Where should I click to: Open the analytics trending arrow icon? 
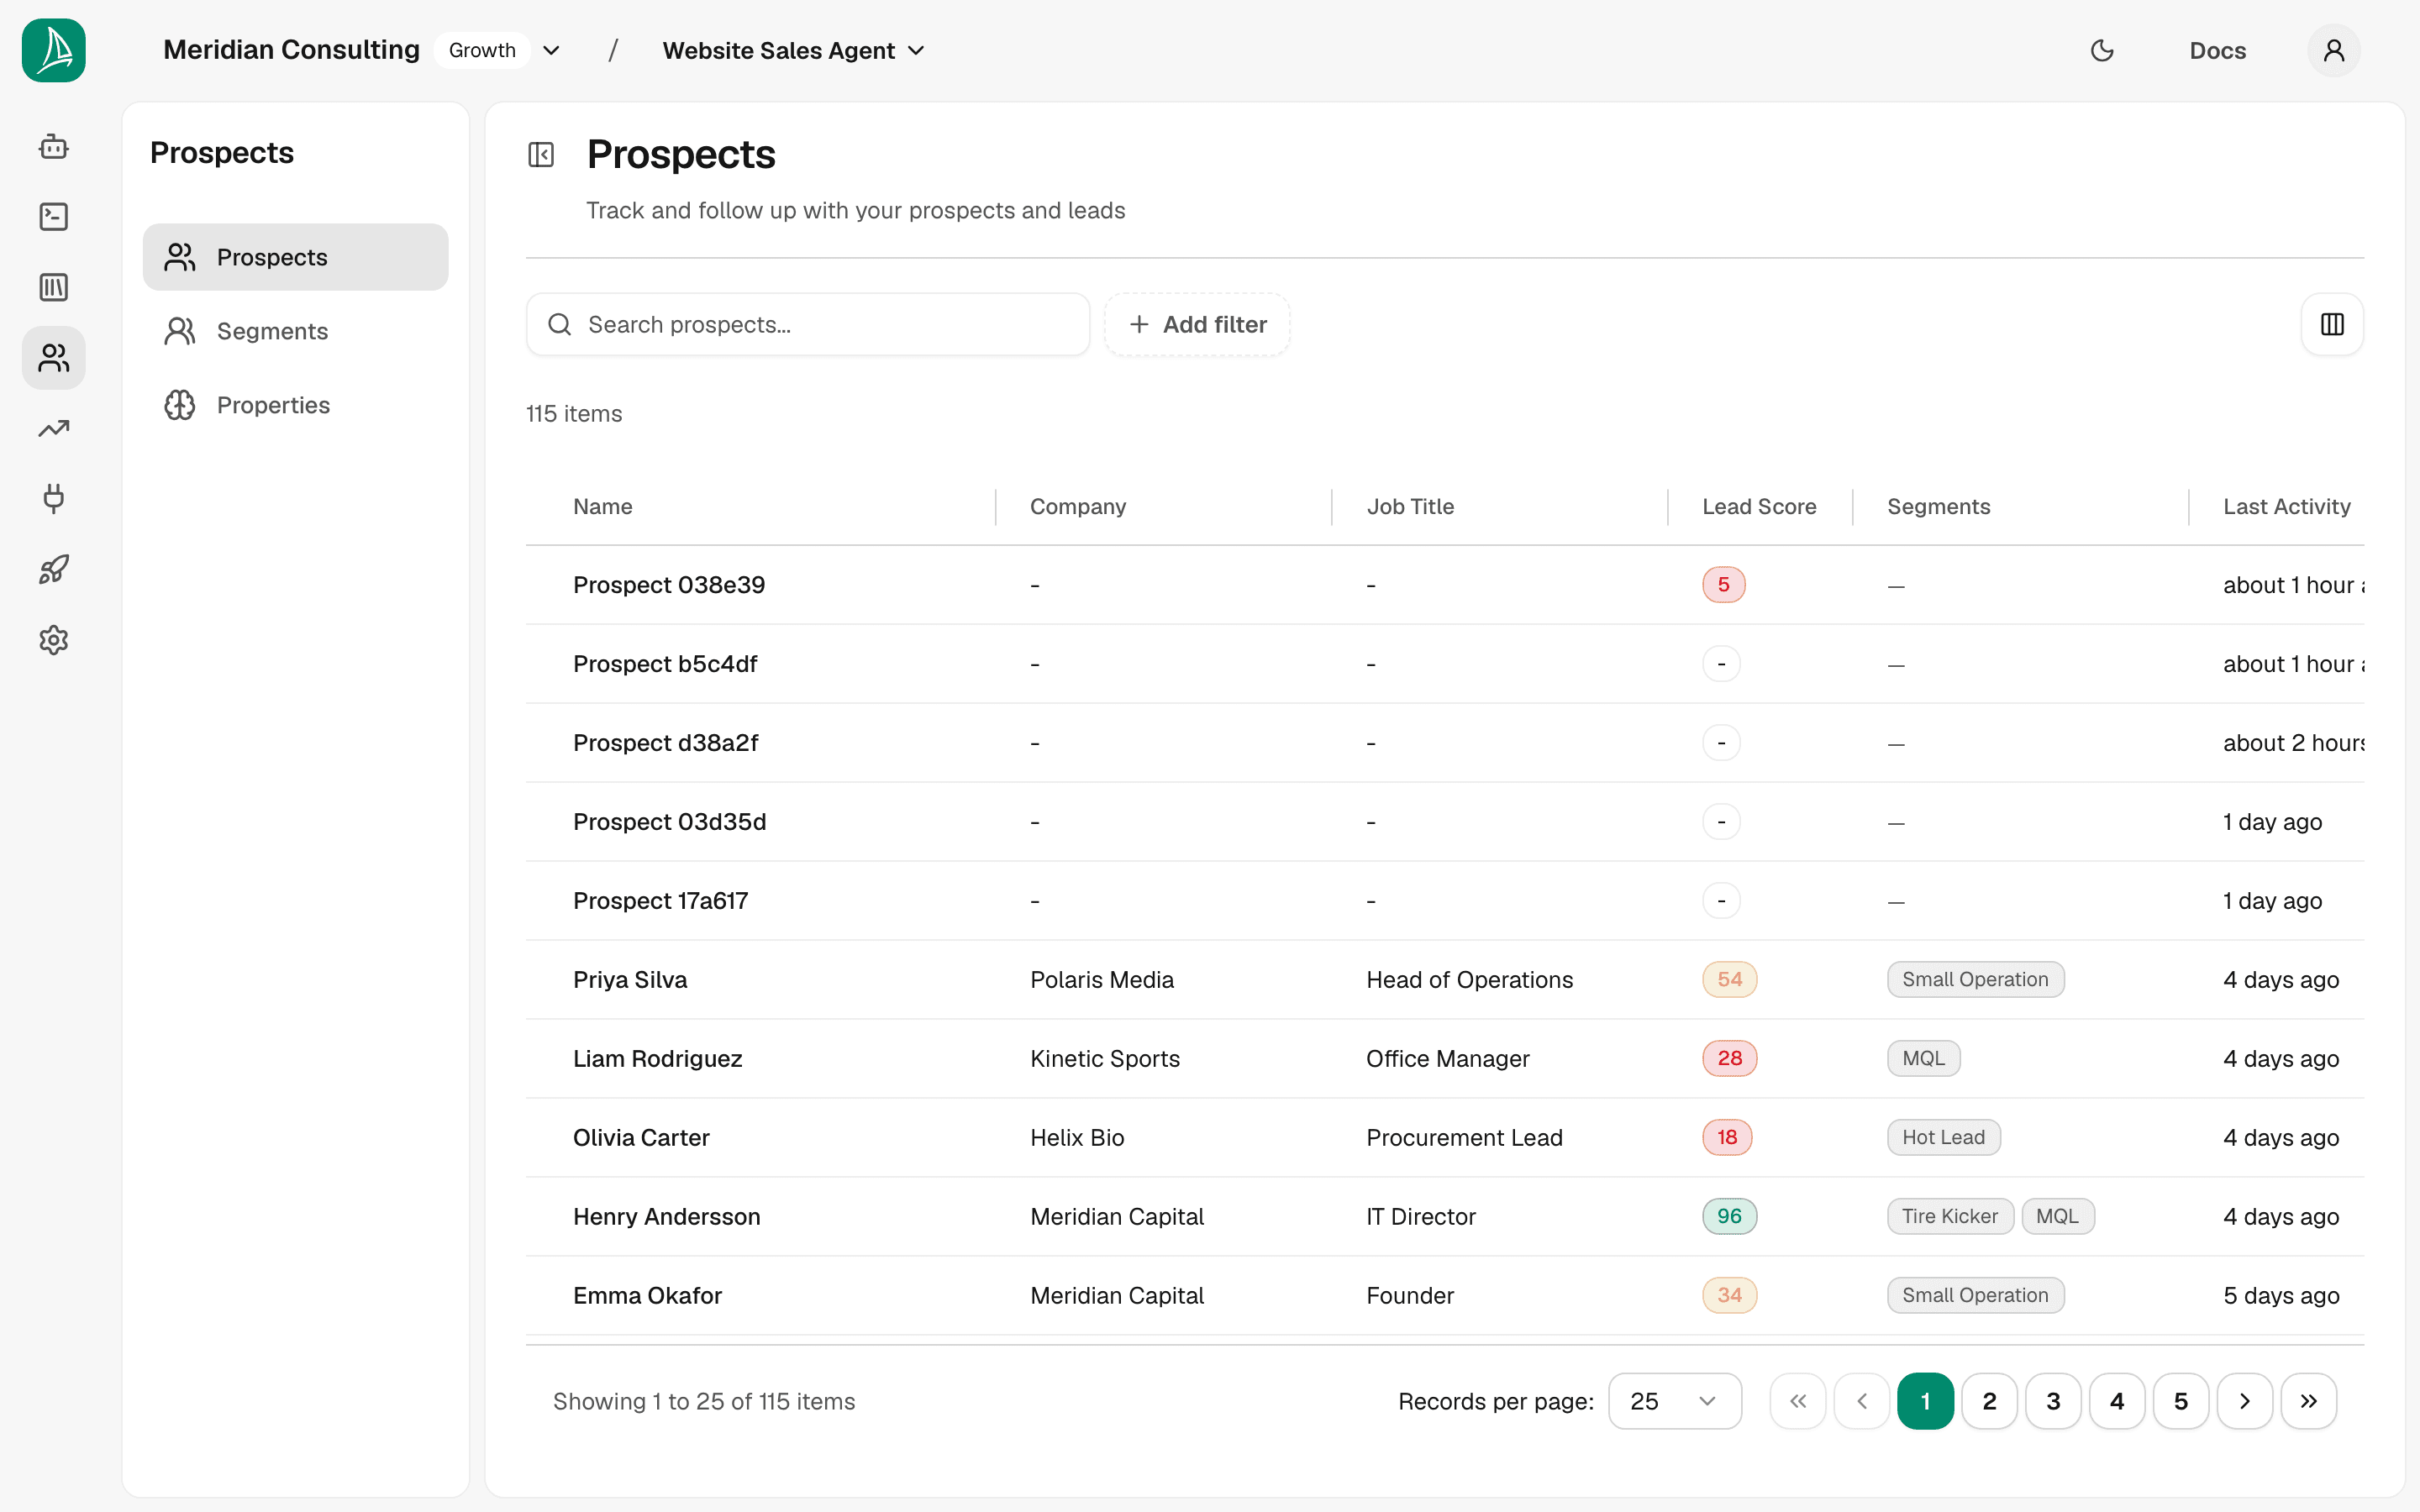(x=54, y=429)
